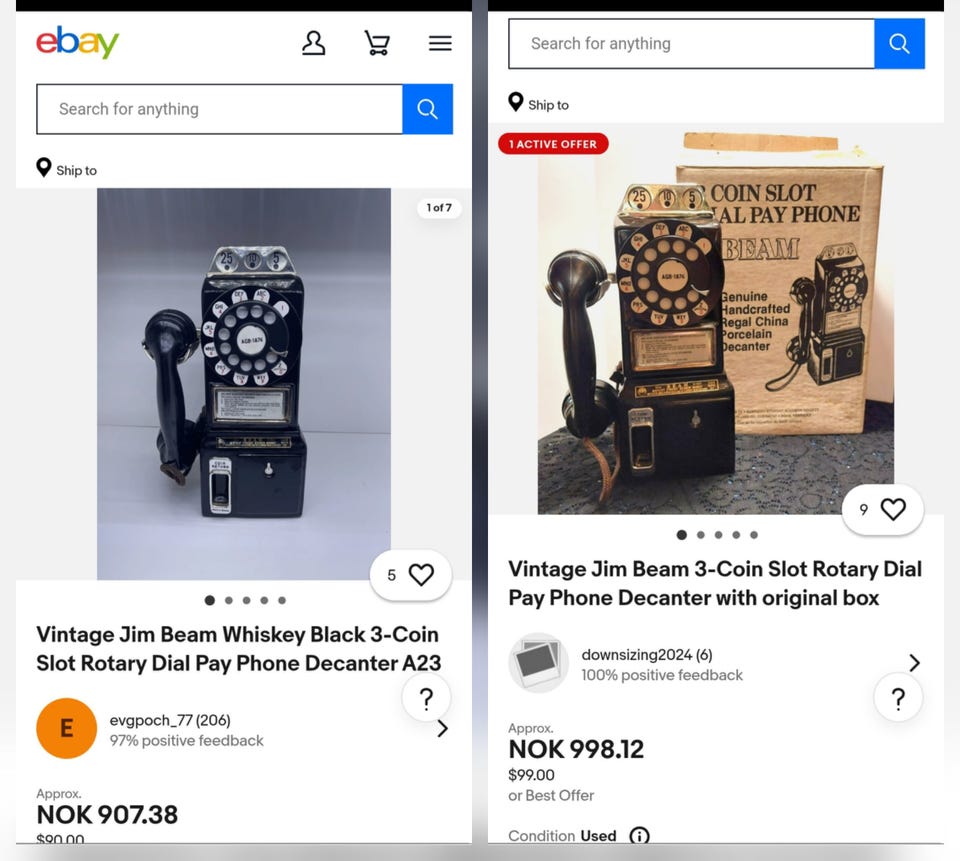Open the shopping cart icon

tap(377, 43)
